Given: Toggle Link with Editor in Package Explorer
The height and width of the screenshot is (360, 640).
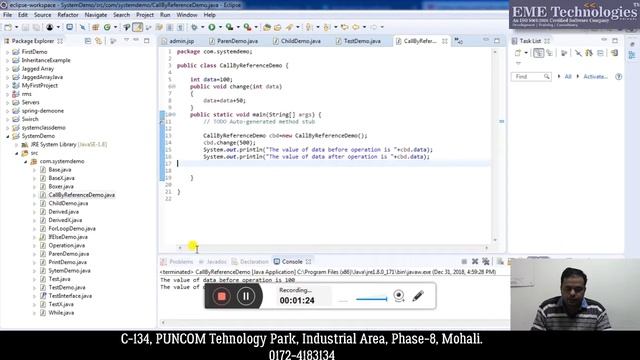Looking at the screenshot, I should [x=98, y=41].
